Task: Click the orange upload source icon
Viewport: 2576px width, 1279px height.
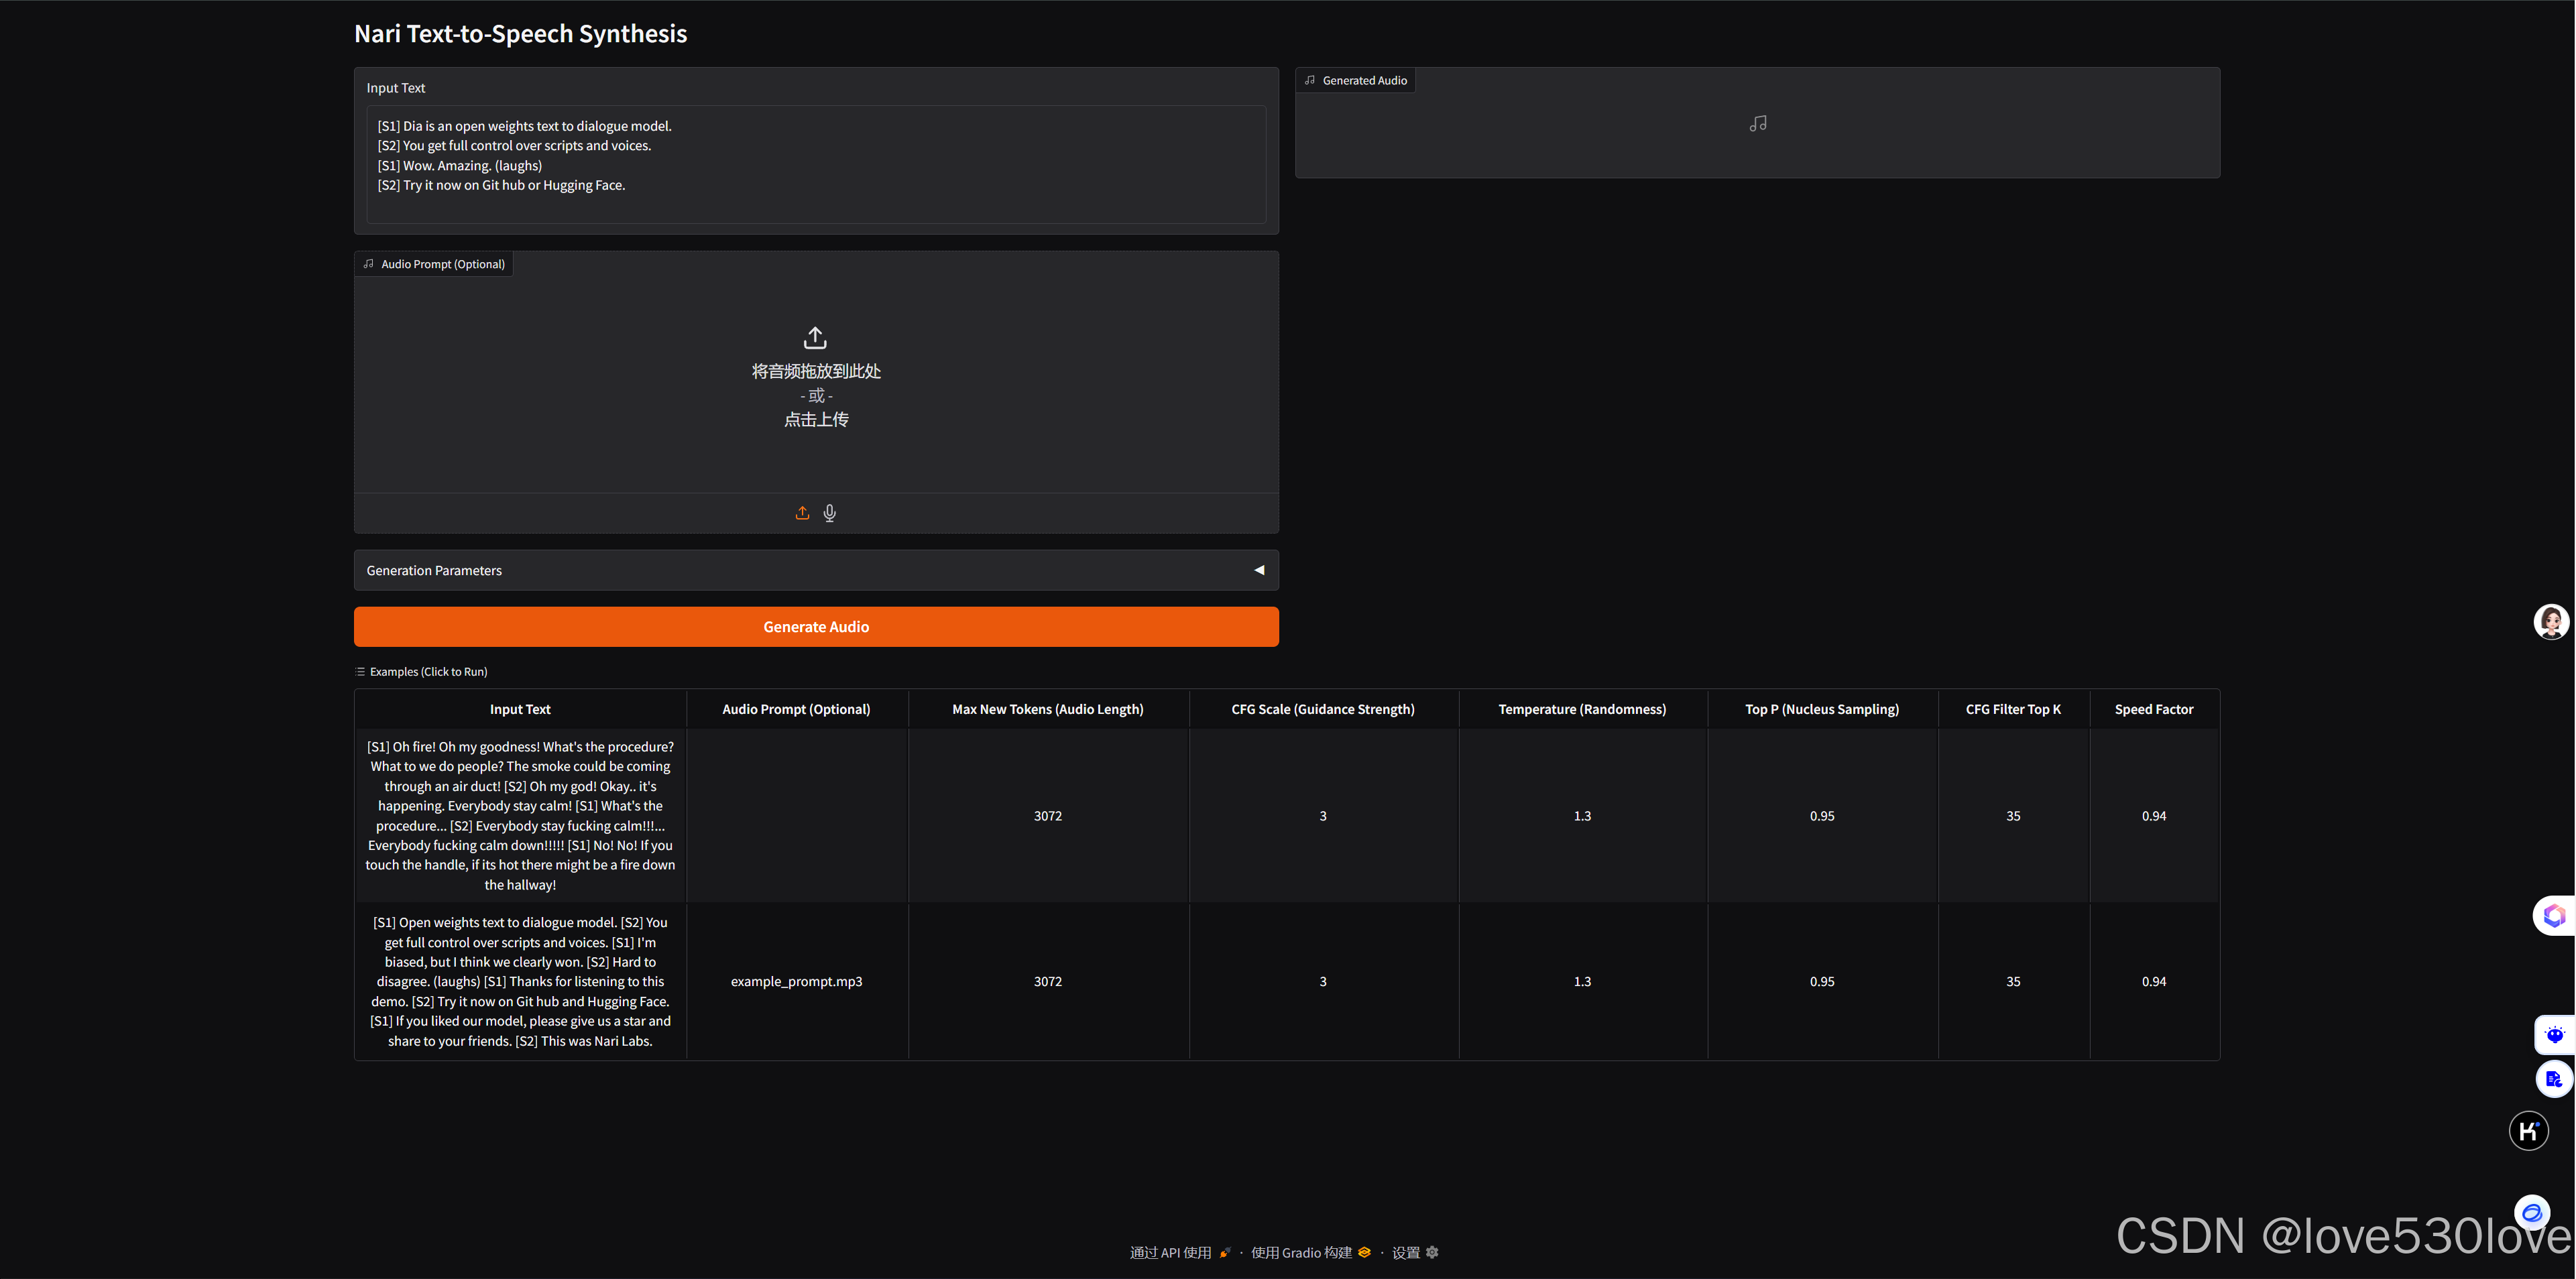Action: coord(802,513)
